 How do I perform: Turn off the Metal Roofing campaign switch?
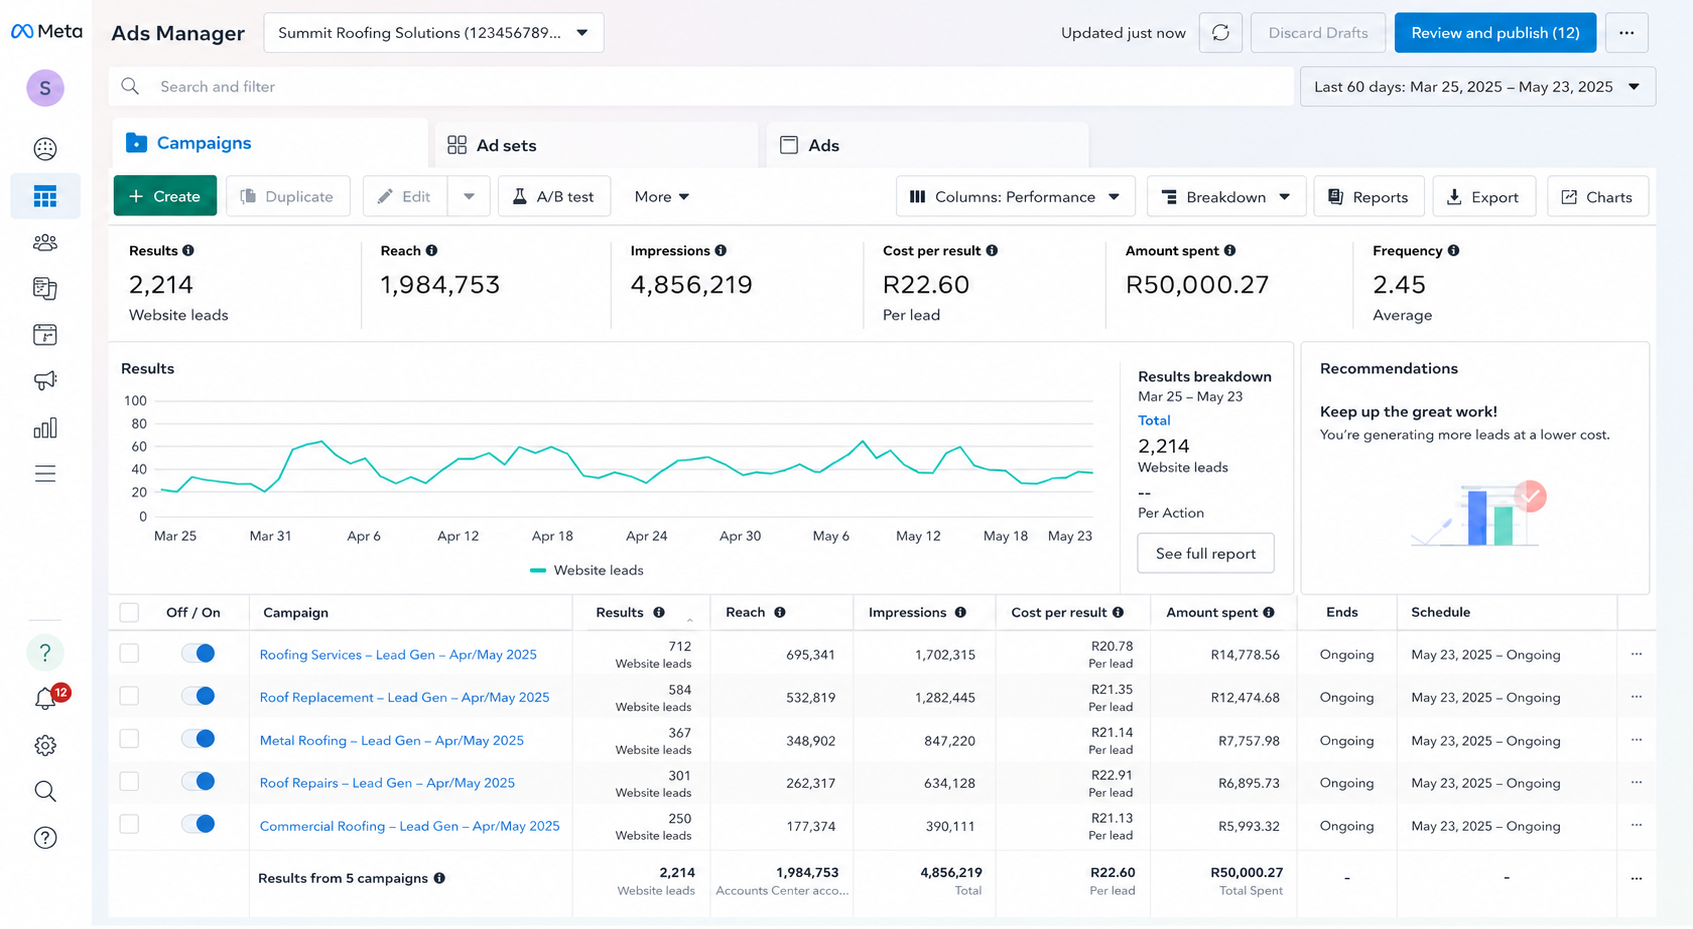click(x=198, y=739)
